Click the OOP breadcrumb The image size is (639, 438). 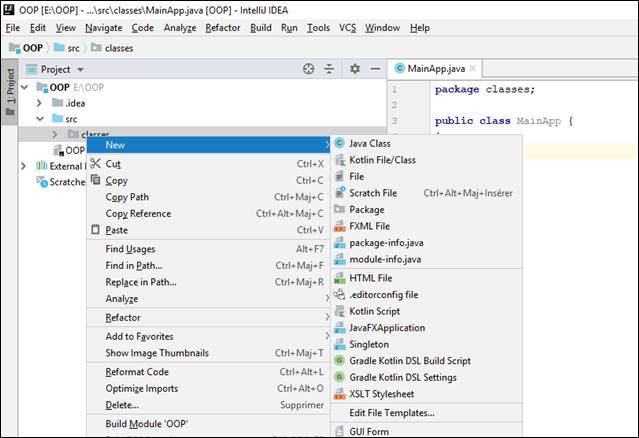(x=26, y=48)
